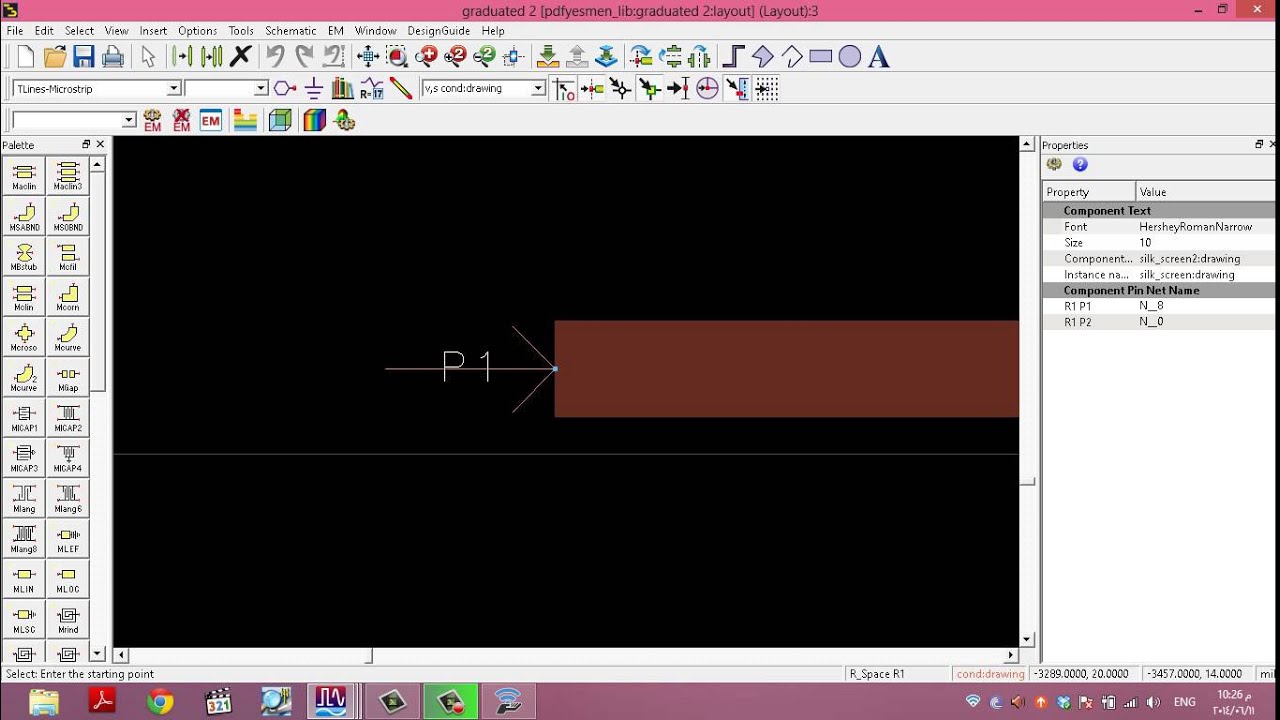Screen dimensions: 1280x720
Task: Close the Palette panel
Action: 100,145
